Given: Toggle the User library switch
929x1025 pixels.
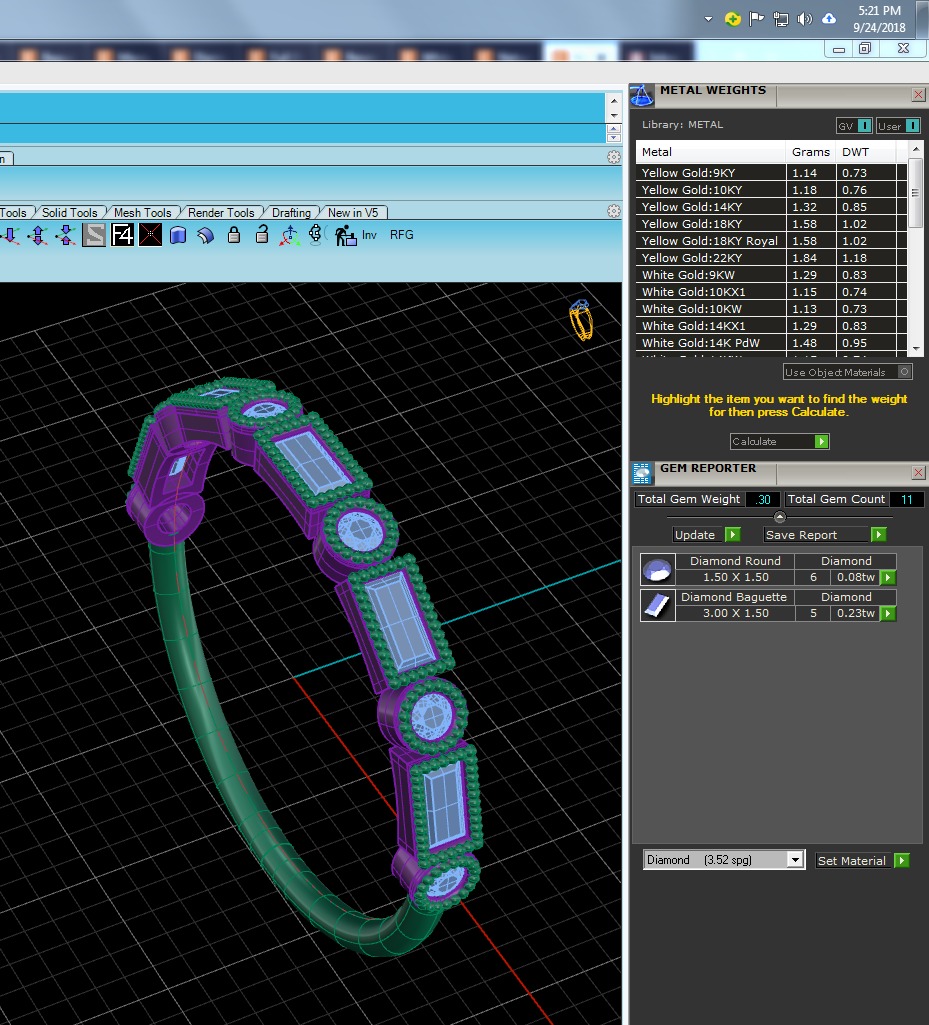Looking at the screenshot, I should 898,126.
